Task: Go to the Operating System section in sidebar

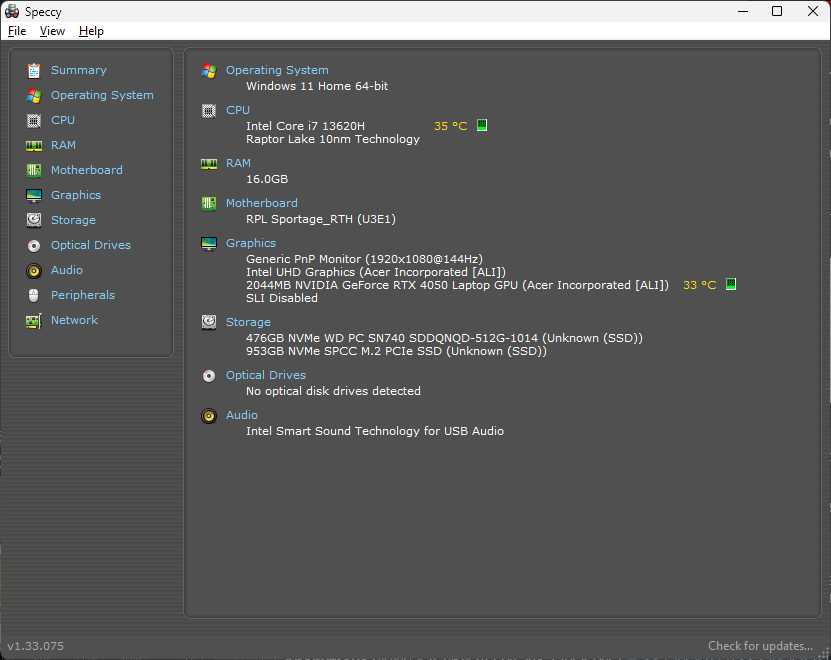Action: click(102, 95)
